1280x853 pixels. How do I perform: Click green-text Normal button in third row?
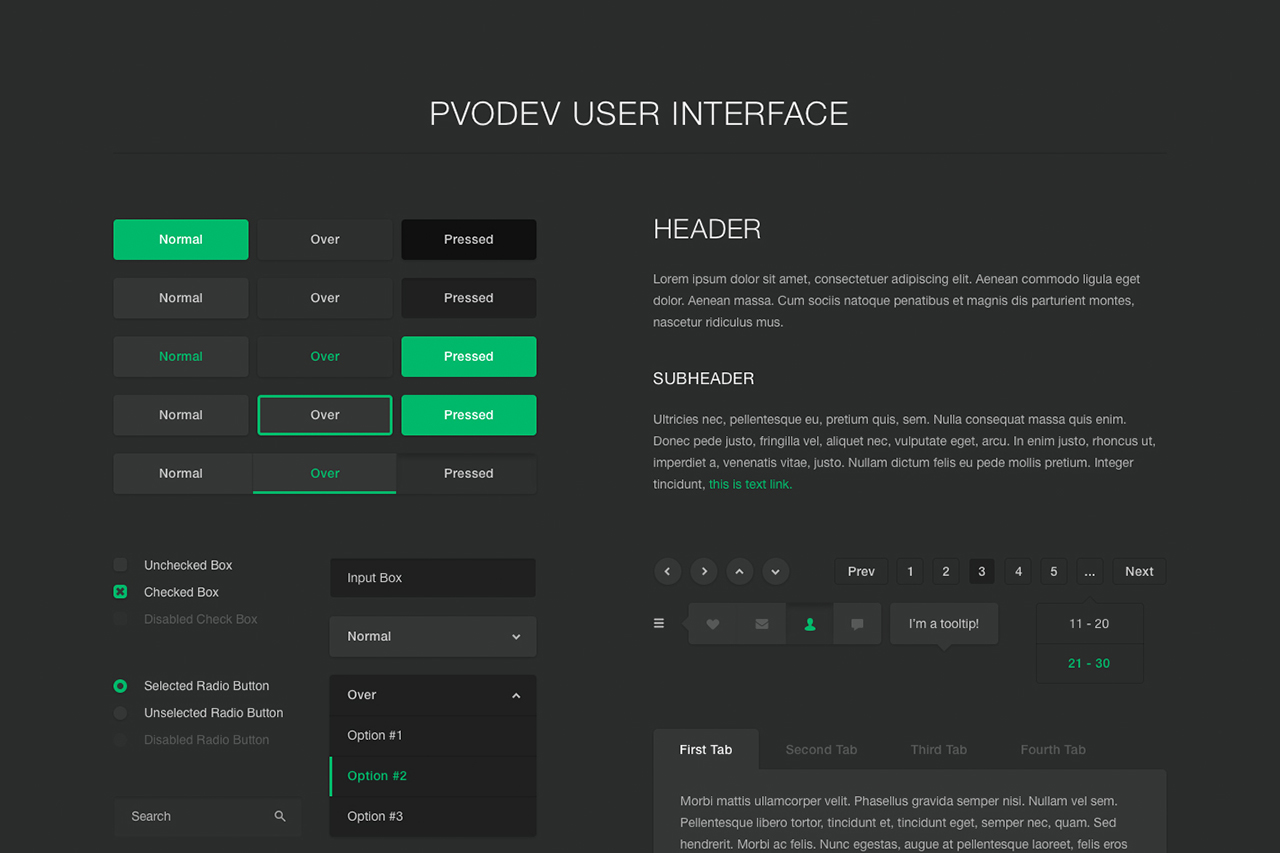pyautogui.click(x=181, y=356)
